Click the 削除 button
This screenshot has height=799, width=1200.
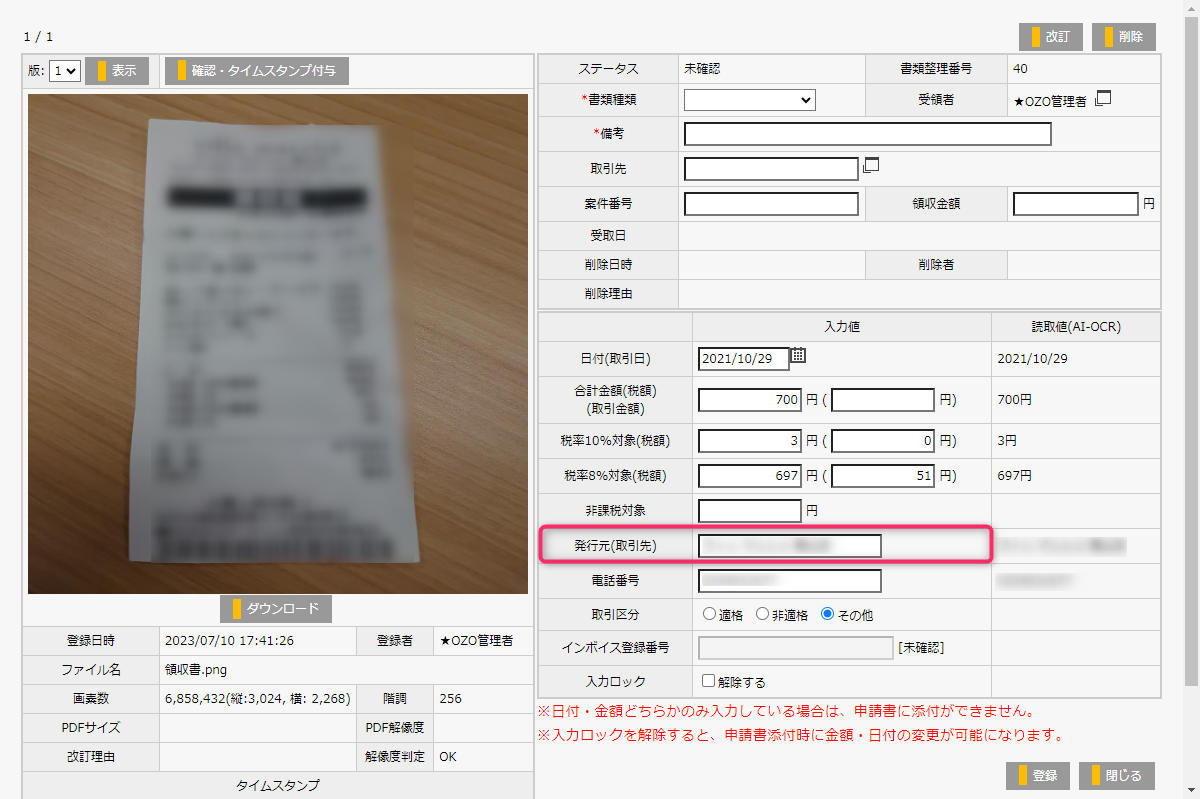[1124, 37]
